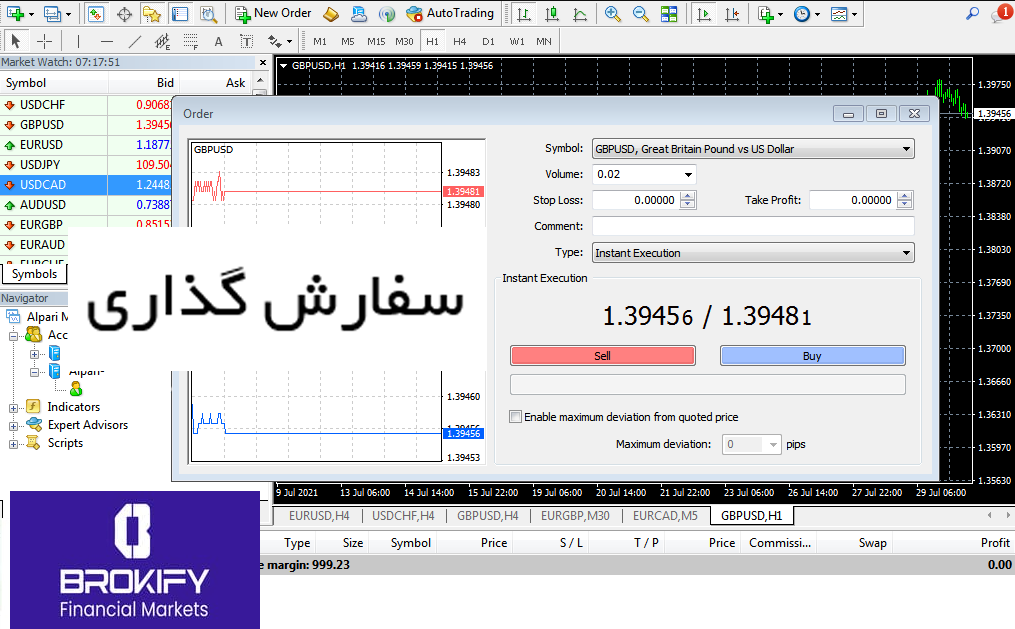Click the Comment input field

pyautogui.click(x=753, y=226)
